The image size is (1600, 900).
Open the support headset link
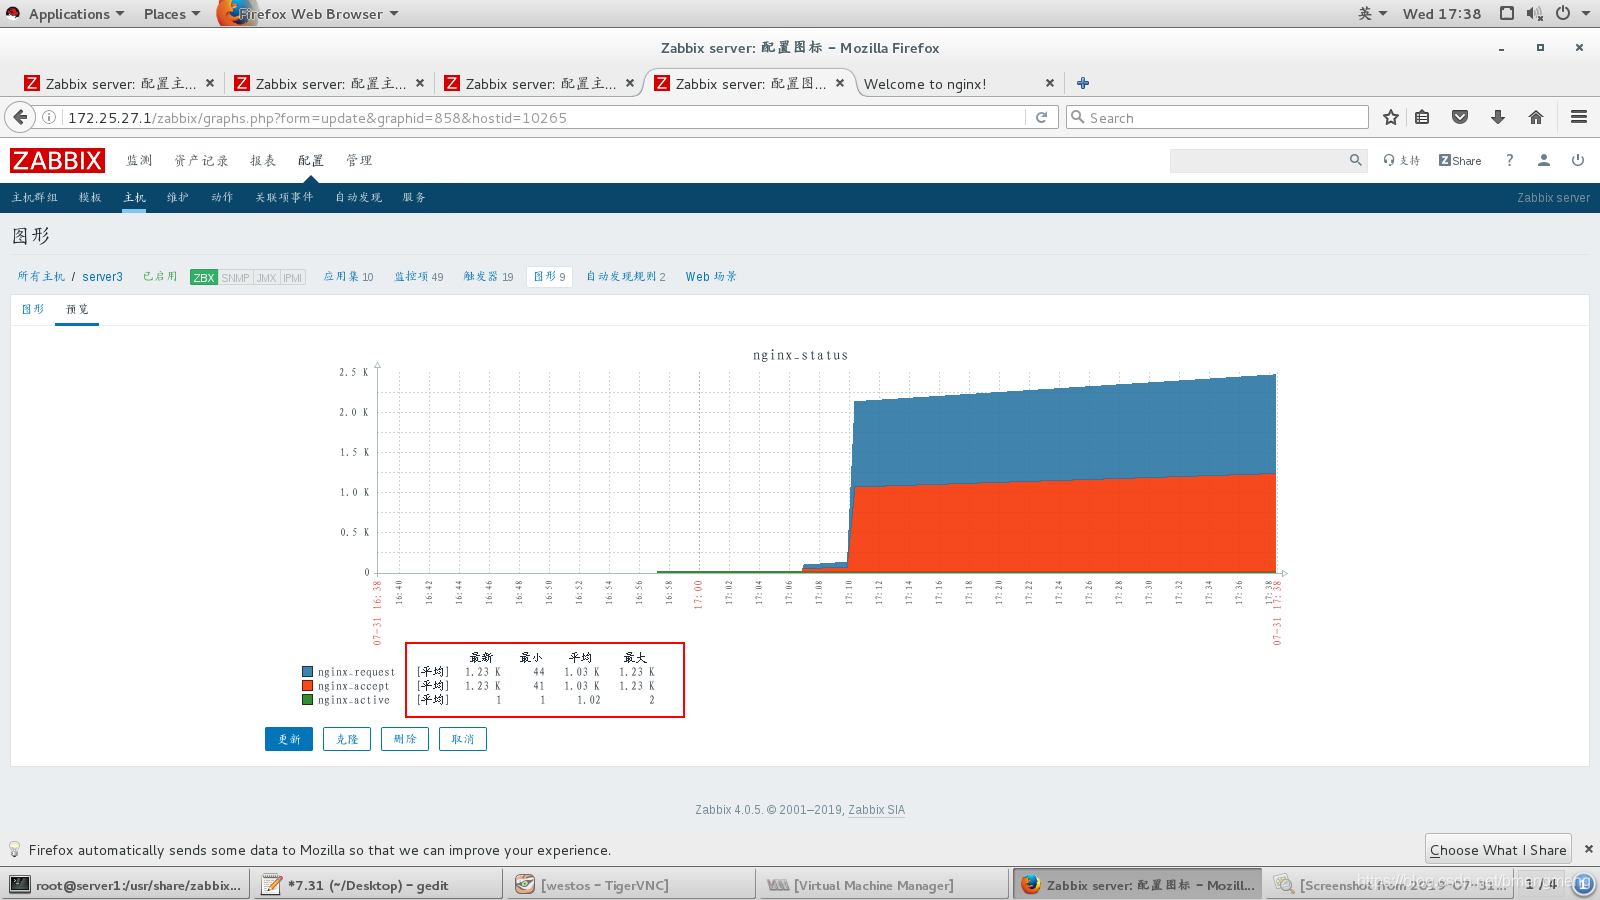coord(1401,160)
